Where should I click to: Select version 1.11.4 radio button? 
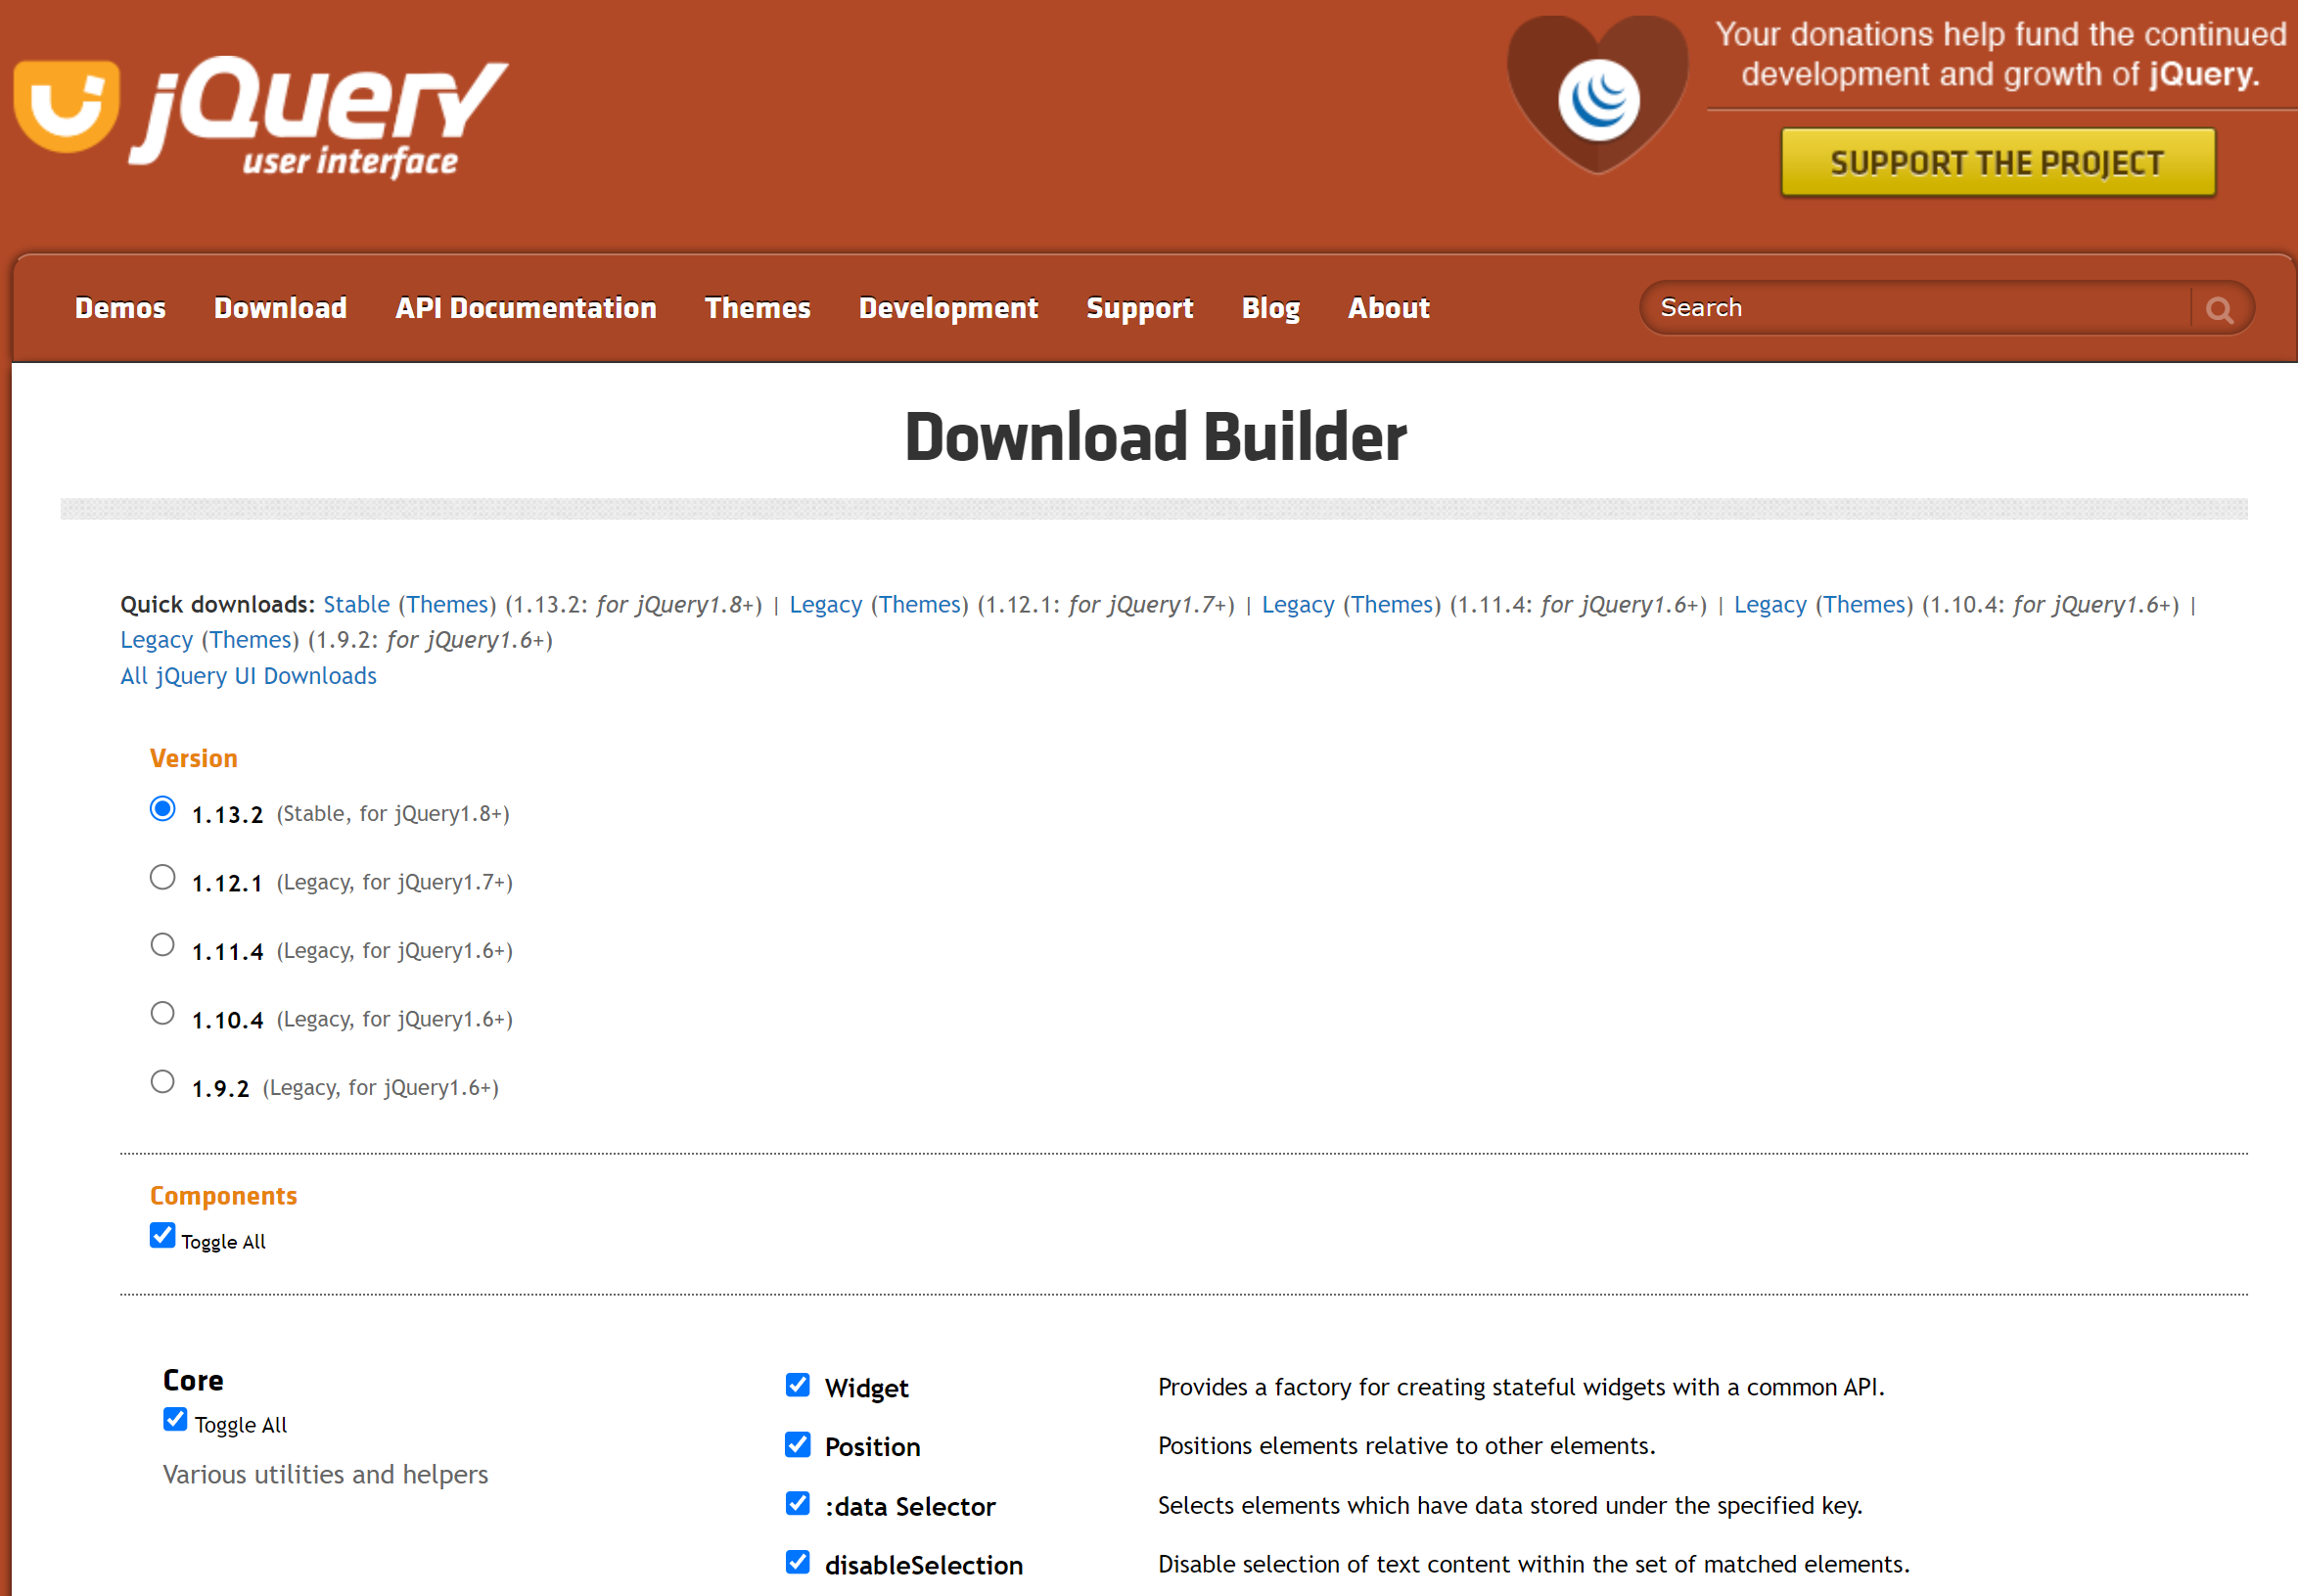click(162, 945)
